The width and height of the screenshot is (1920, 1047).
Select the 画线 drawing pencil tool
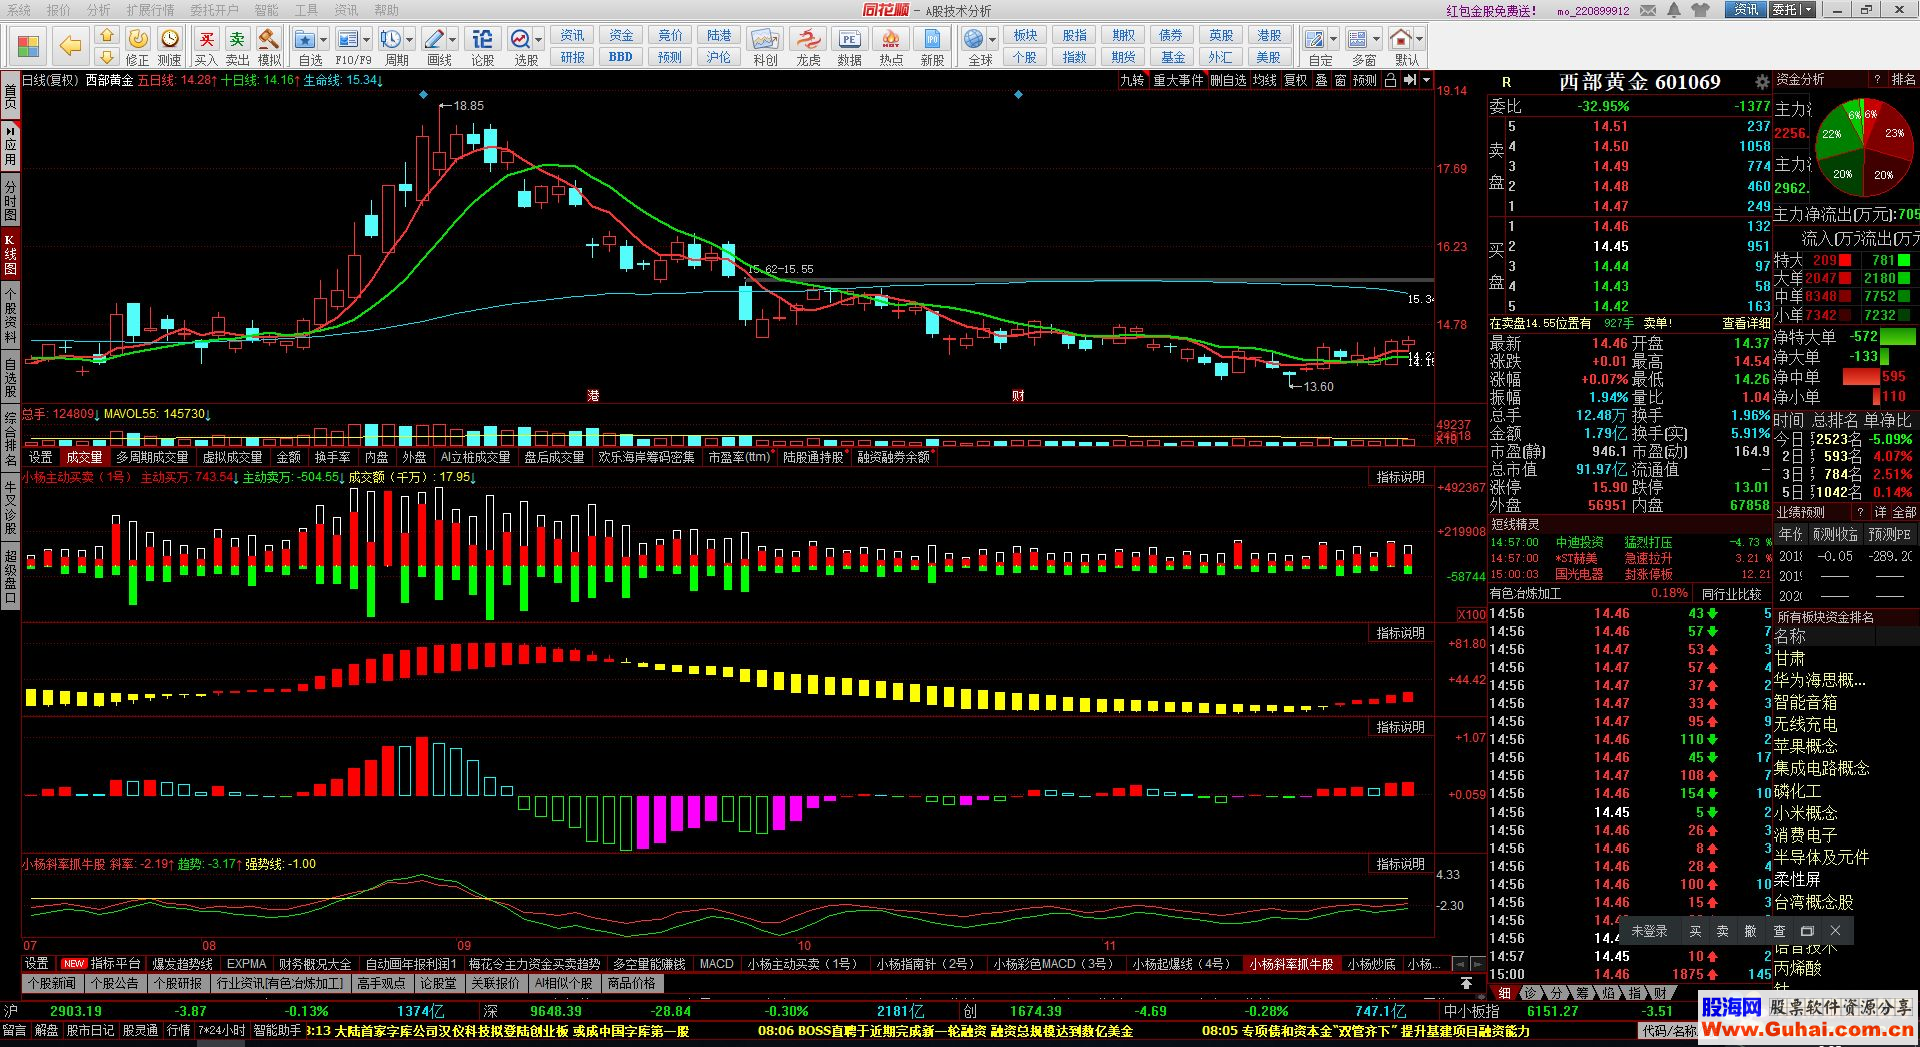click(434, 39)
